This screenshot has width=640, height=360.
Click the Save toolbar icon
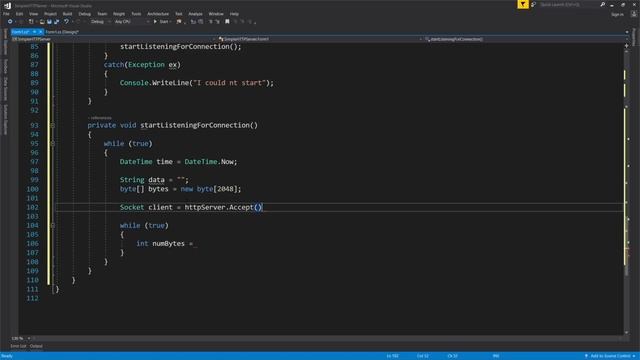tap(49, 22)
